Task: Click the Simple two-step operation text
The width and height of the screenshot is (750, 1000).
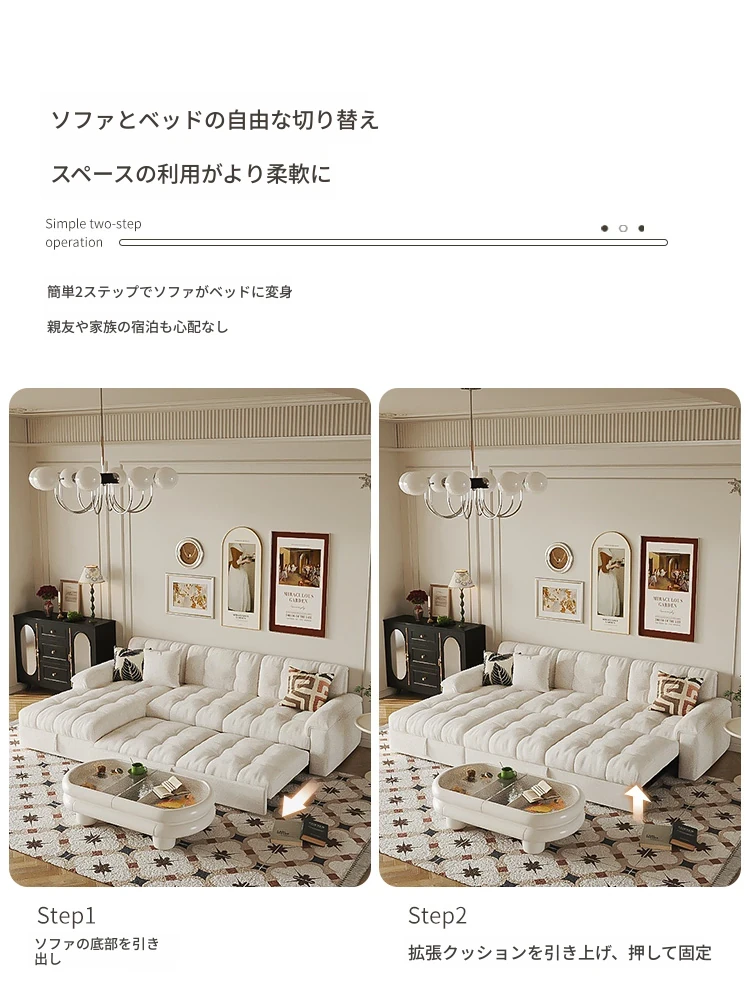Action: pyautogui.click(x=93, y=233)
